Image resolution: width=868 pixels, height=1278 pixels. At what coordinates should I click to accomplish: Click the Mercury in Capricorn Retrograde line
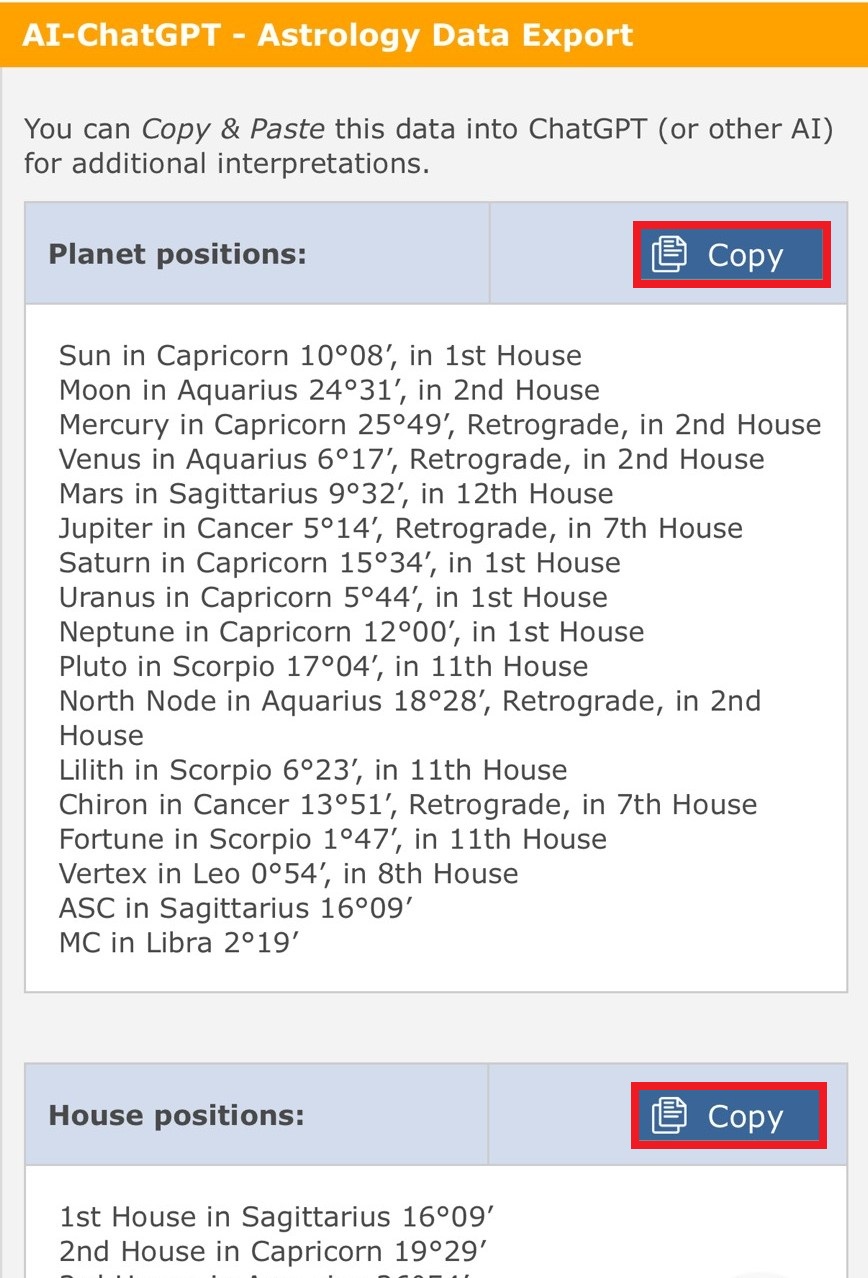[x=440, y=425]
